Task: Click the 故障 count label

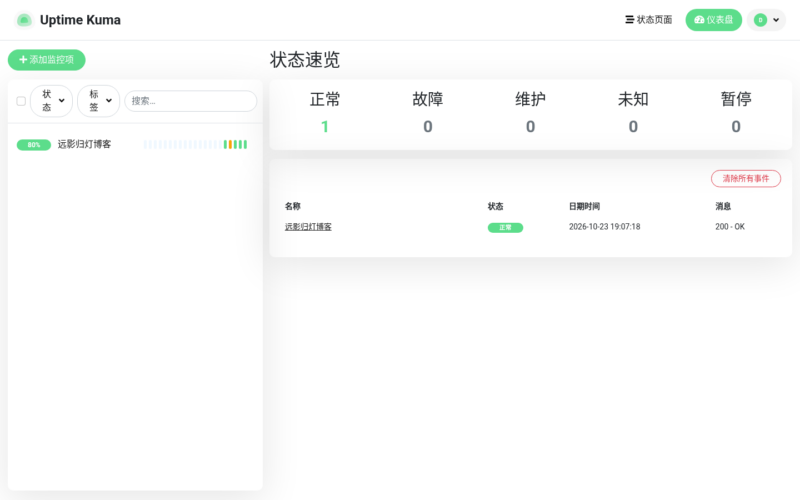Action: tap(428, 99)
